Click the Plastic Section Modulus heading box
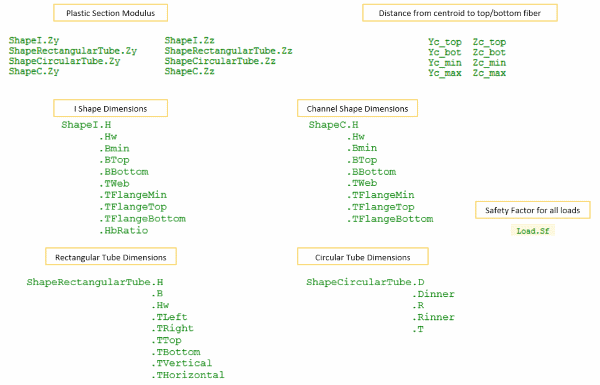600x385 pixels. tap(111, 13)
